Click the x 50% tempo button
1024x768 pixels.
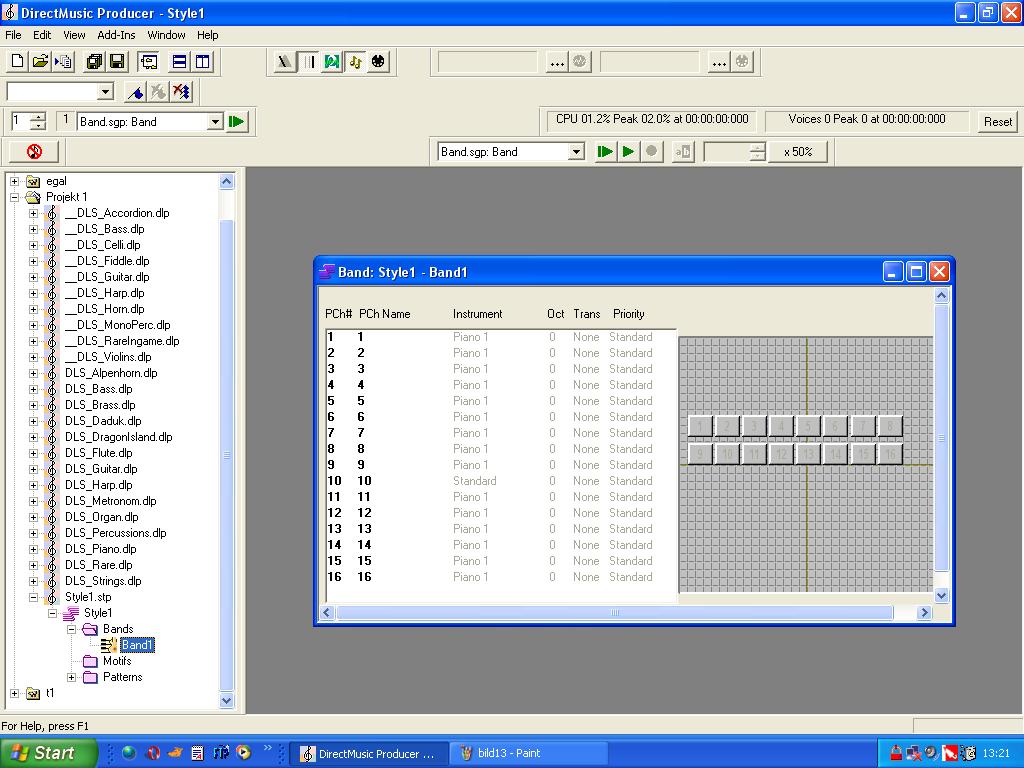pyautogui.click(x=797, y=152)
